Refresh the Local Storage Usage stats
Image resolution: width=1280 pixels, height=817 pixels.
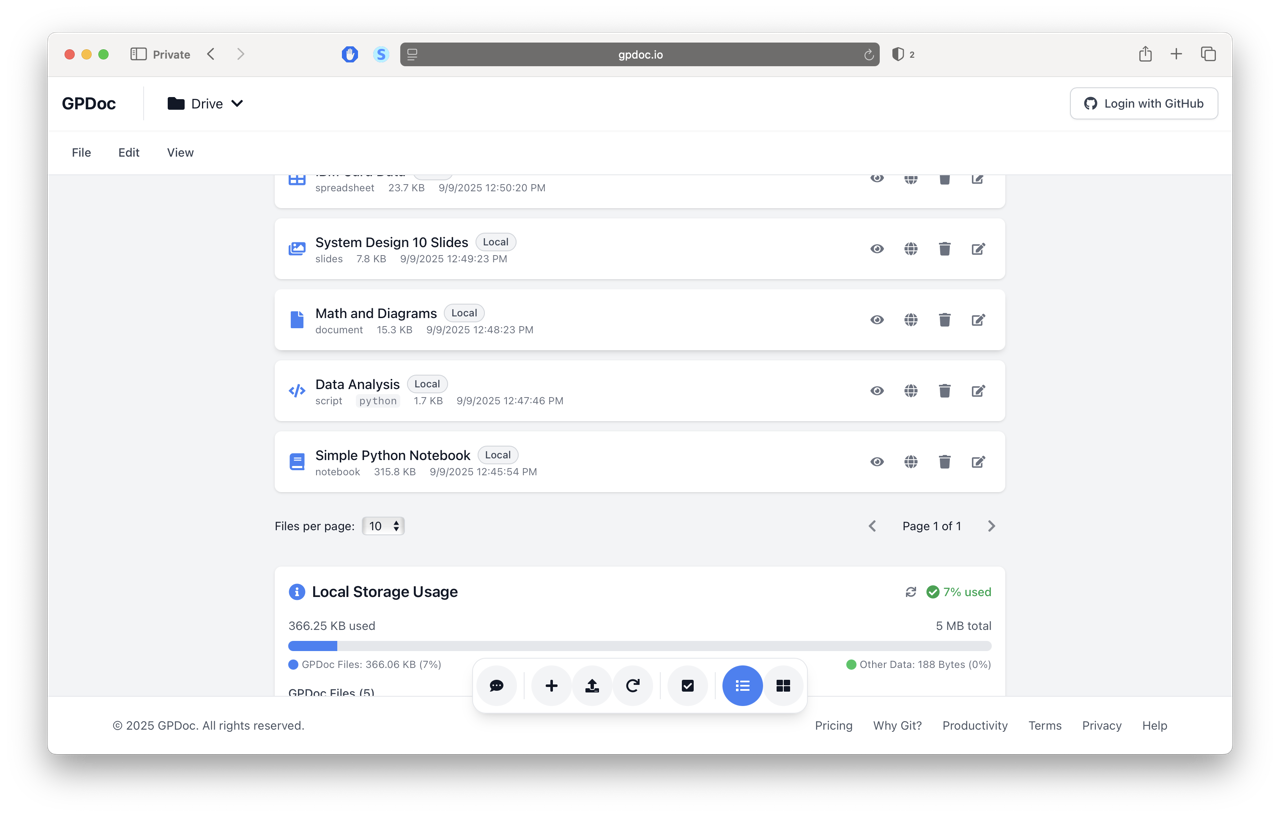(x=911, y=592)
